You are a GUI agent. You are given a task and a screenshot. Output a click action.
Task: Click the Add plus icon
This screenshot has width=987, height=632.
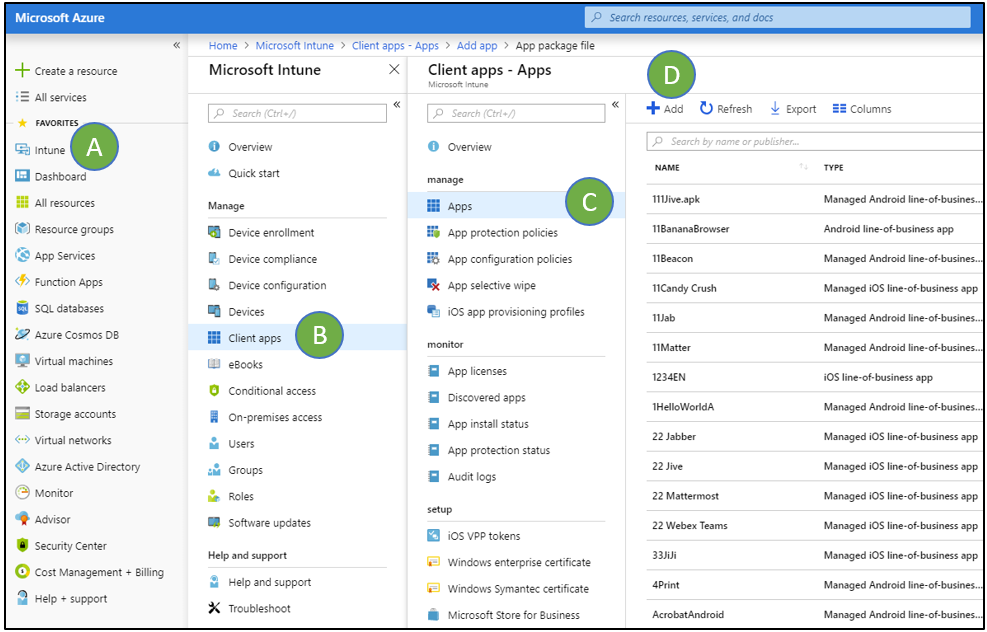pyautogui.click(x=653, y=109)
